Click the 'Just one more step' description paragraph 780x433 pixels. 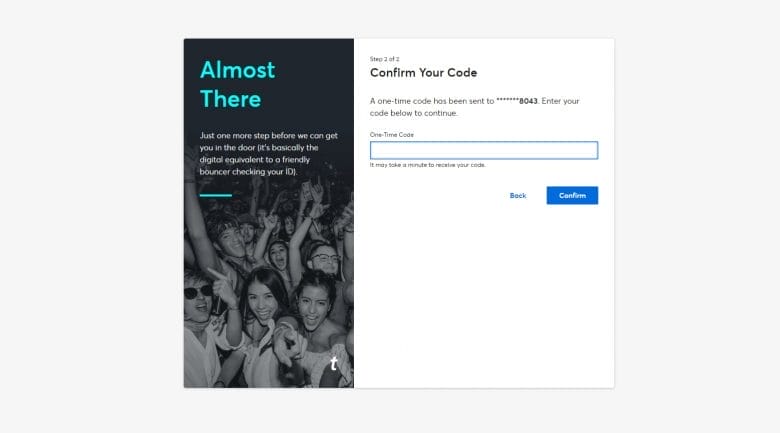point(269,153)
